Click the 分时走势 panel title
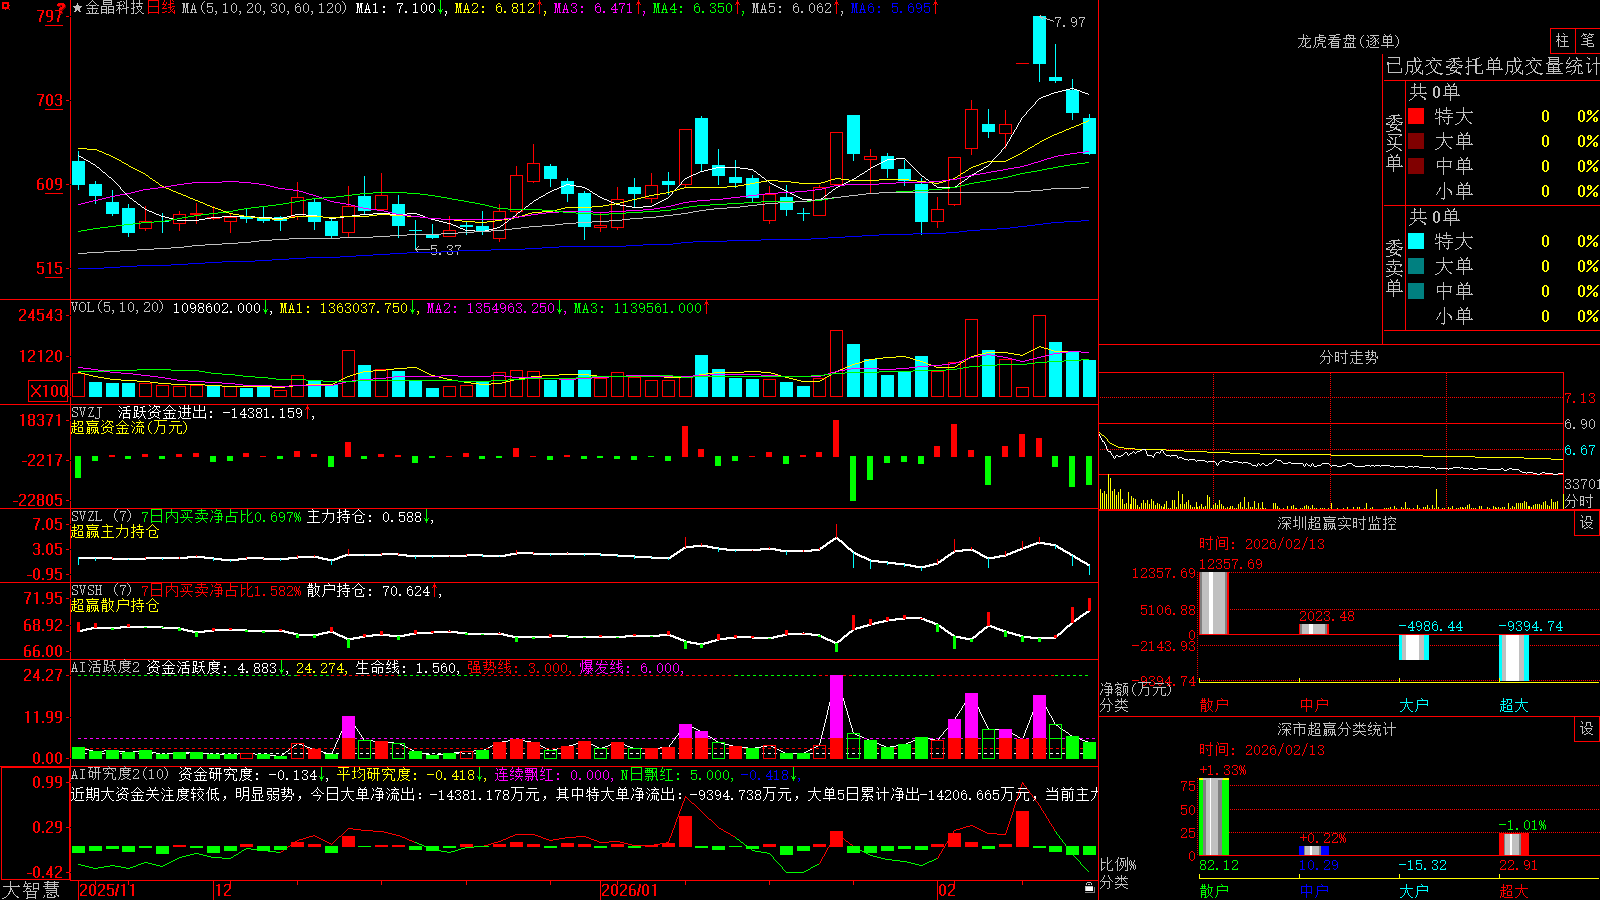Viewport: 1600px width, 900px height. (1348, 357)
